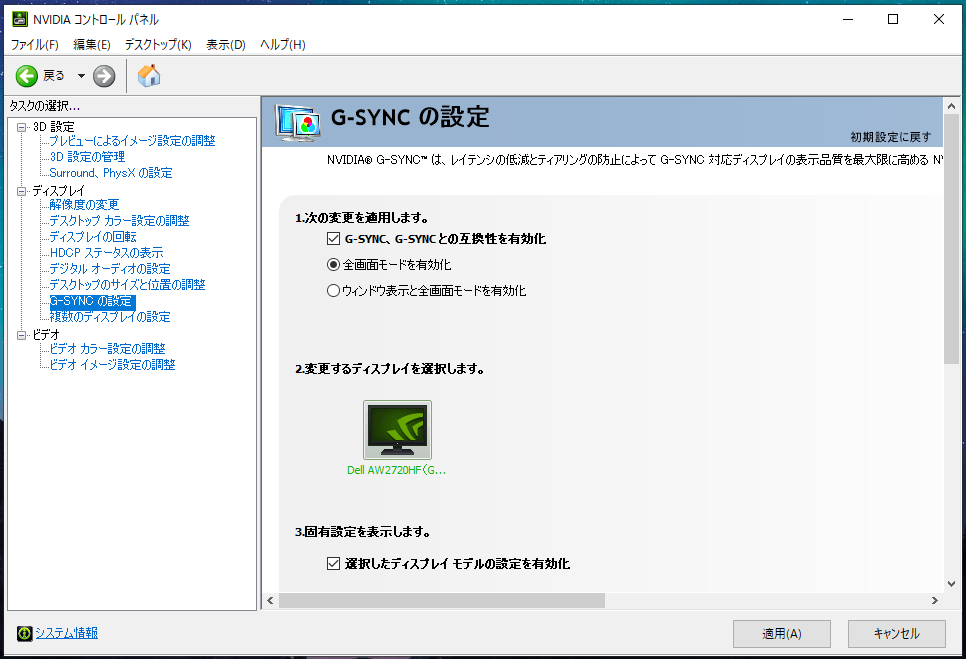Open 複数のディスプレイの設定 page
The width and height of the screenshot is (966, 659).
point(110,317)
